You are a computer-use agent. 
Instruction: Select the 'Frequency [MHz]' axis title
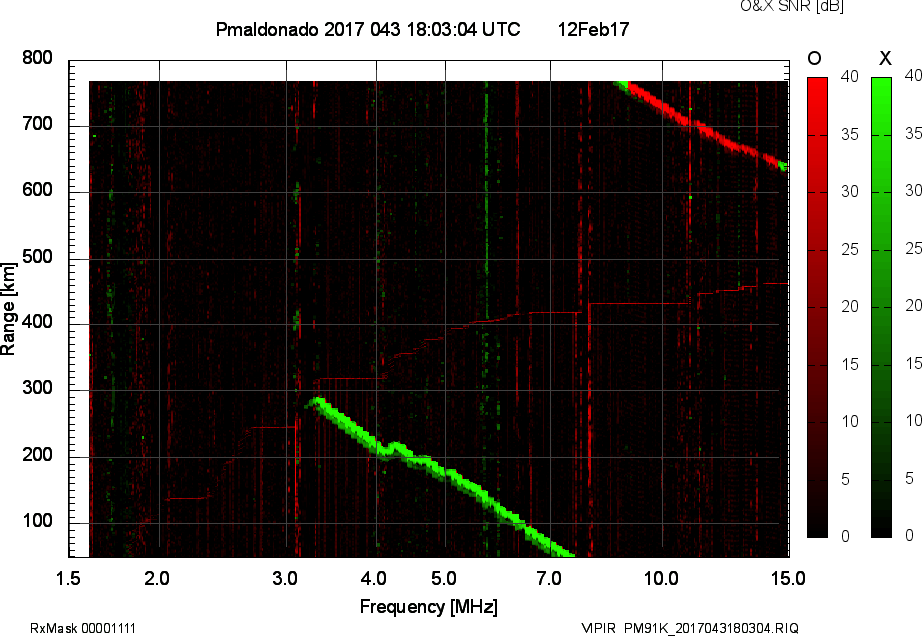tap(429, 607)
